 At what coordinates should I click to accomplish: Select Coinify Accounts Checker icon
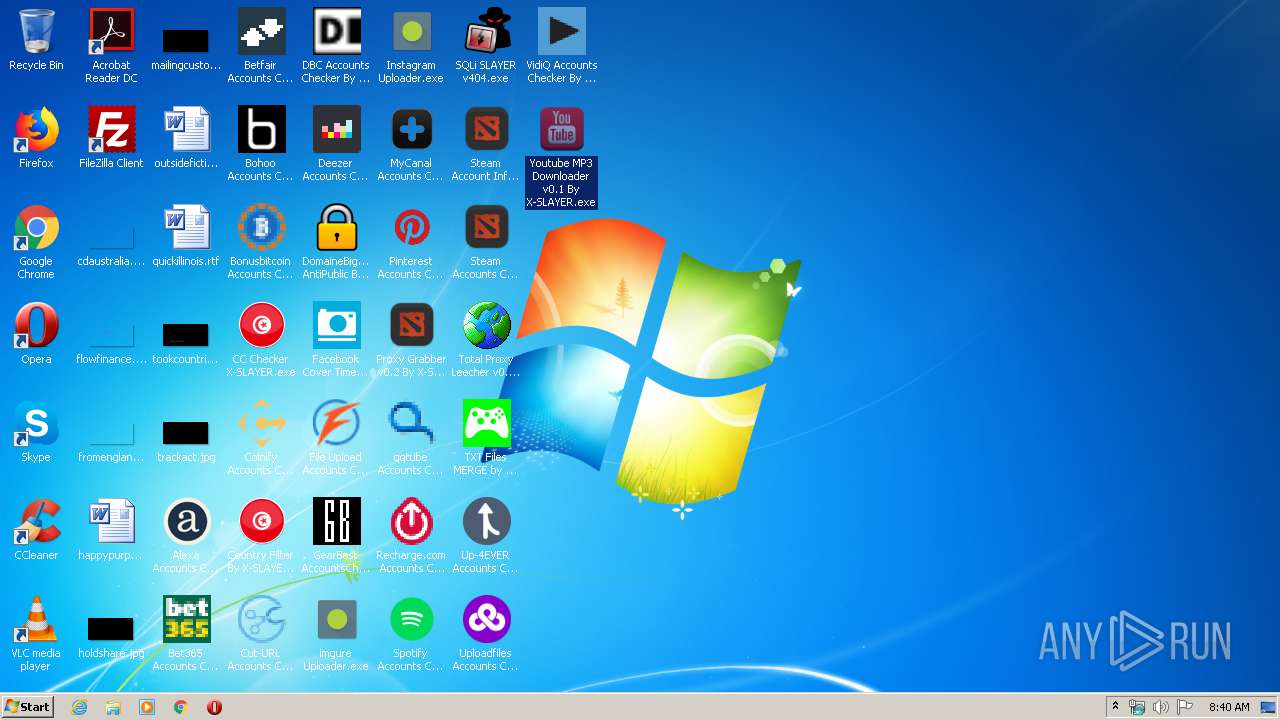[x=261, y=438]
